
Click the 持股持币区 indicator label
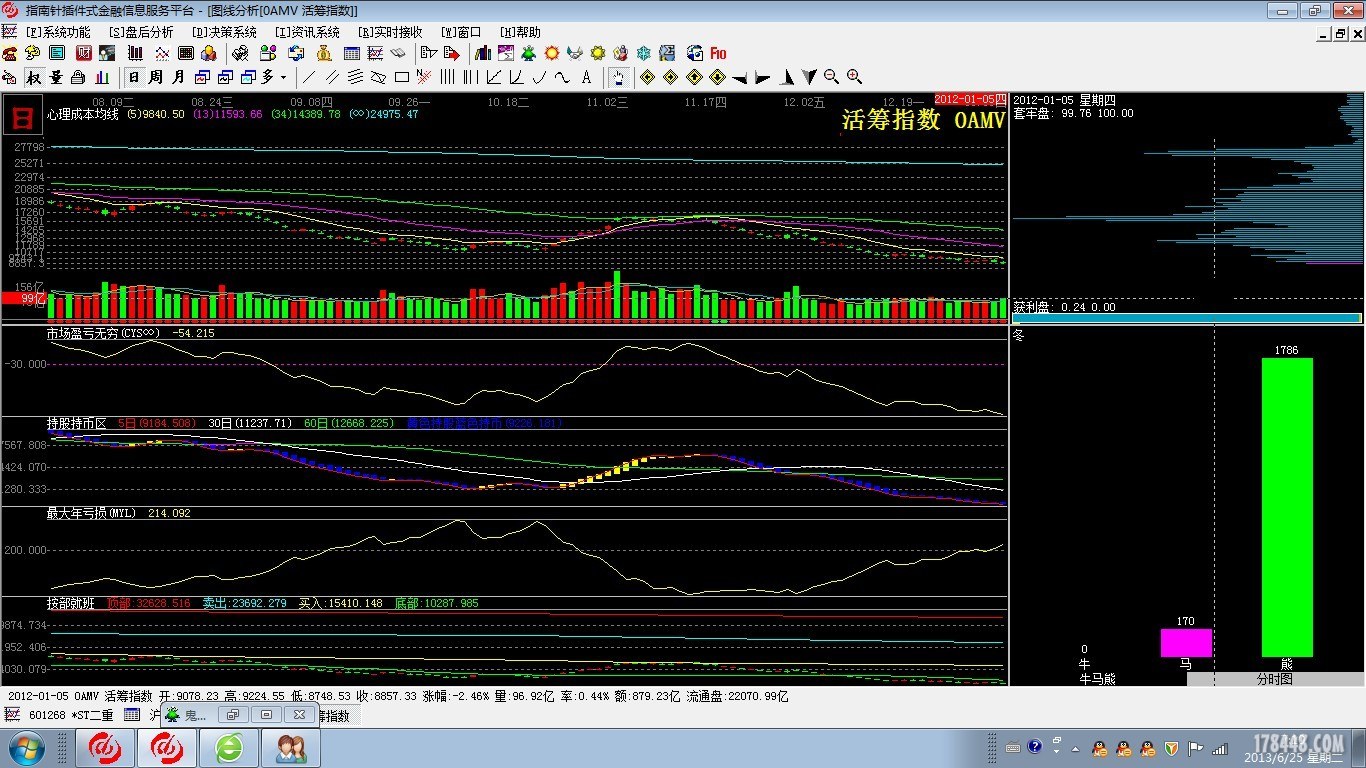76,423
